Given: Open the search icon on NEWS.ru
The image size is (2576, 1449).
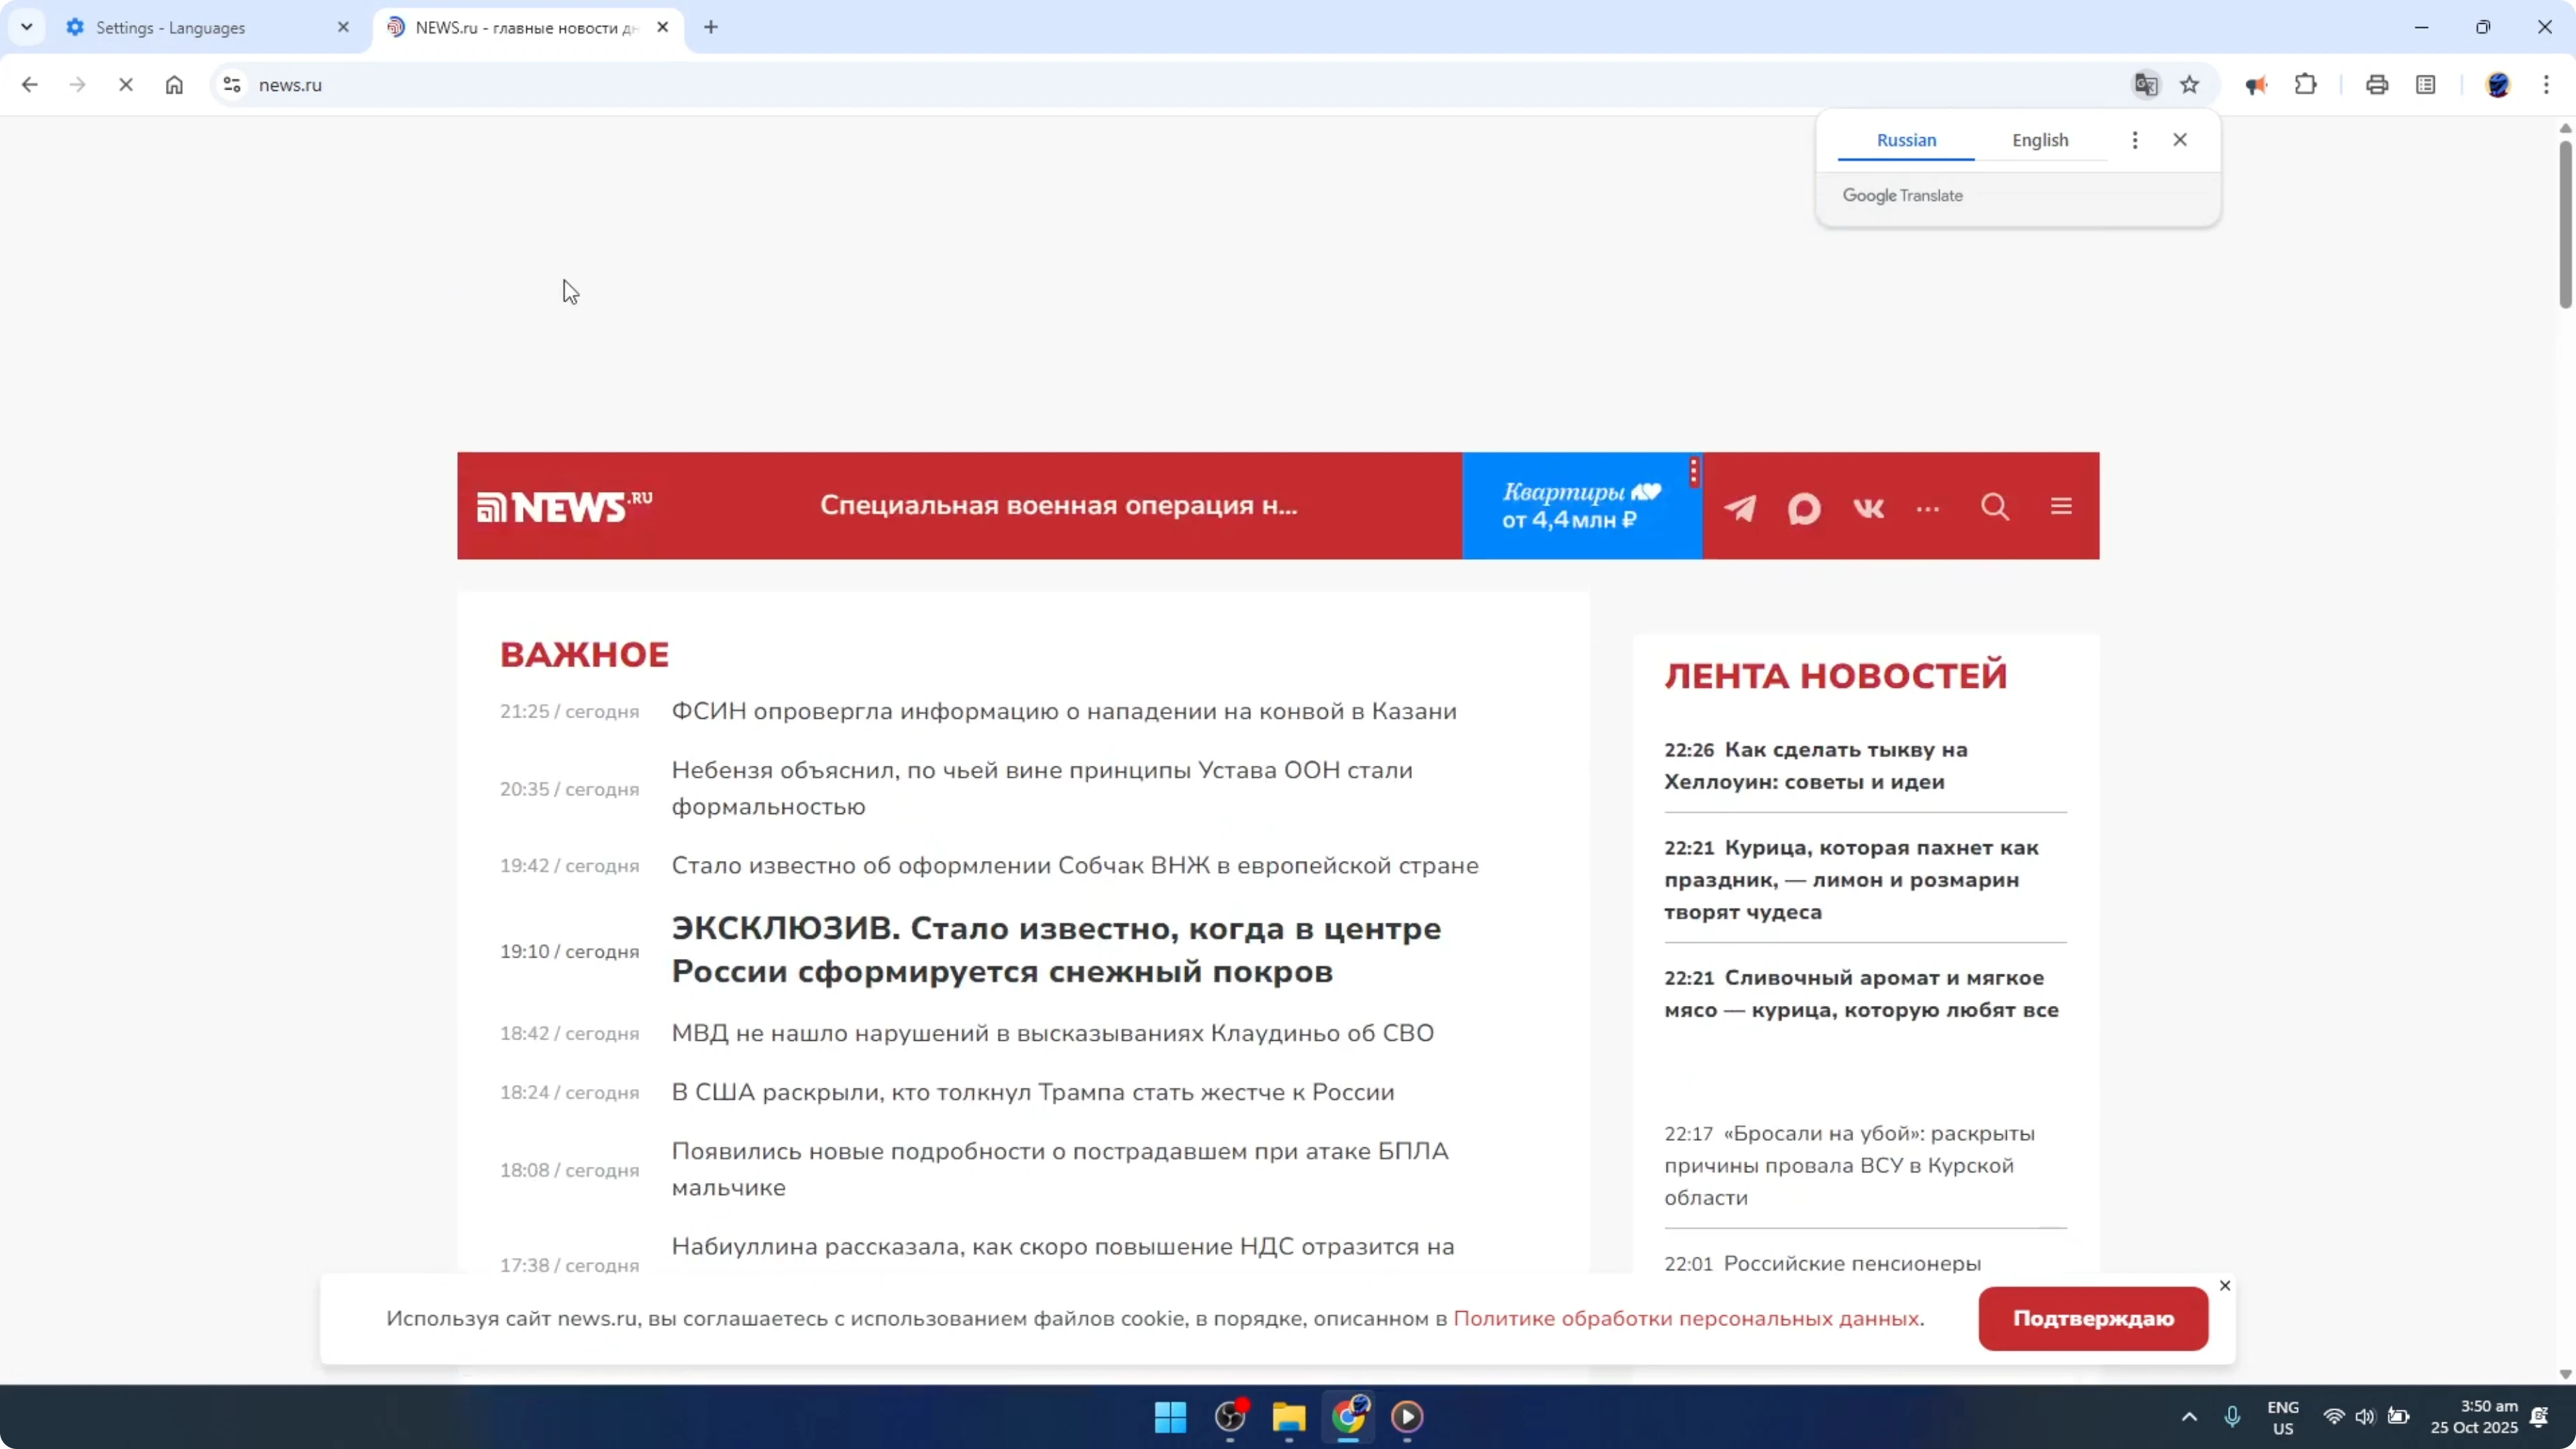Looking at the screenshot, I should (x=1995, y=507).
